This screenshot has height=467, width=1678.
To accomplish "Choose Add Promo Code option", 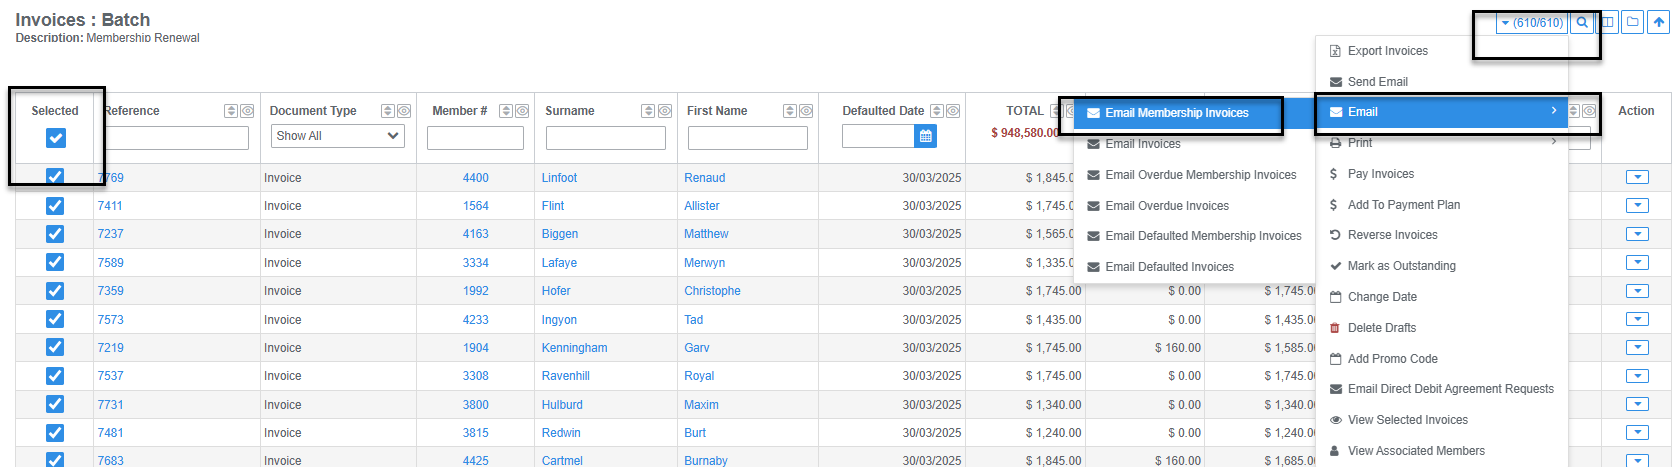I will point(1442,359).
